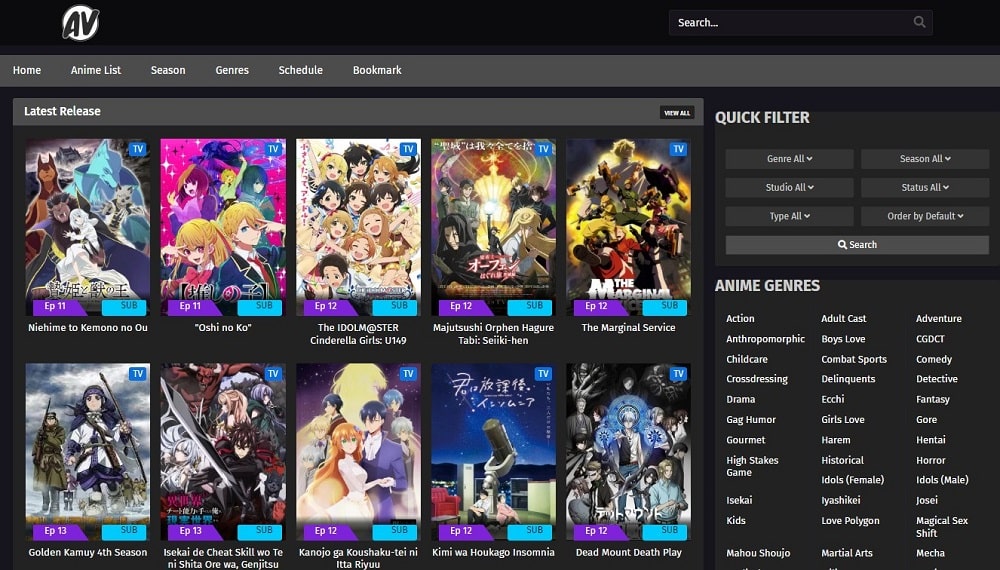Click the AV site logo
The width and height of the screenshot is (1000, 570).
pos(80,24)
